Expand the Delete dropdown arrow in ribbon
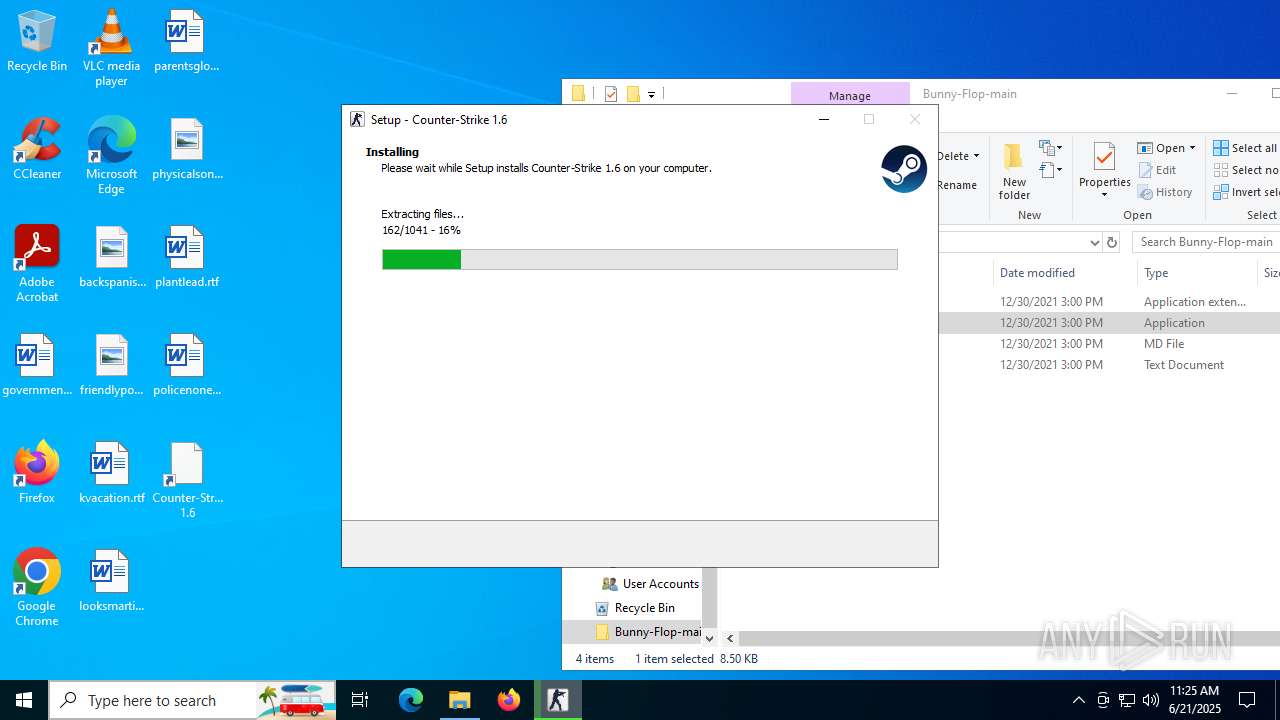The height and width of the screenshot is (720, 1280). (976, 156)
